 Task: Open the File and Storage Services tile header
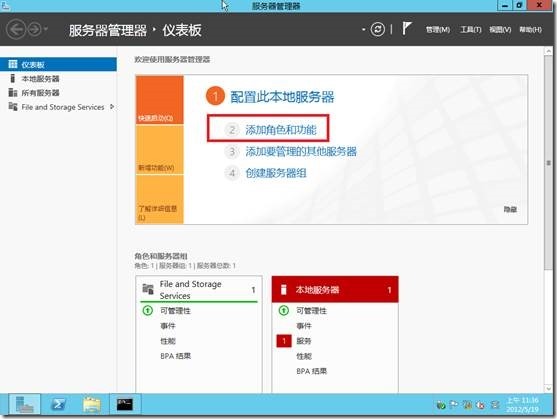[x=199, y=290]
